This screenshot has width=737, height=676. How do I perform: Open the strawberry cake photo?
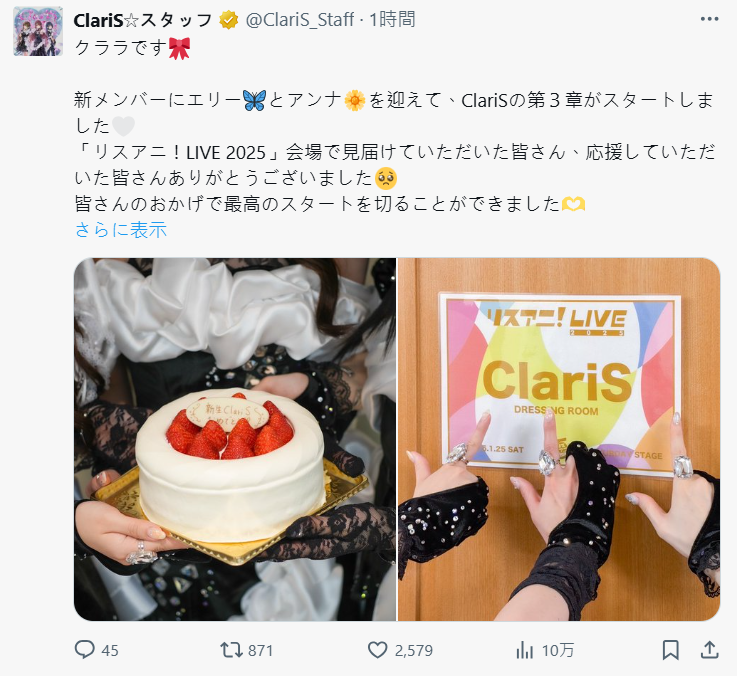point(235,439)
